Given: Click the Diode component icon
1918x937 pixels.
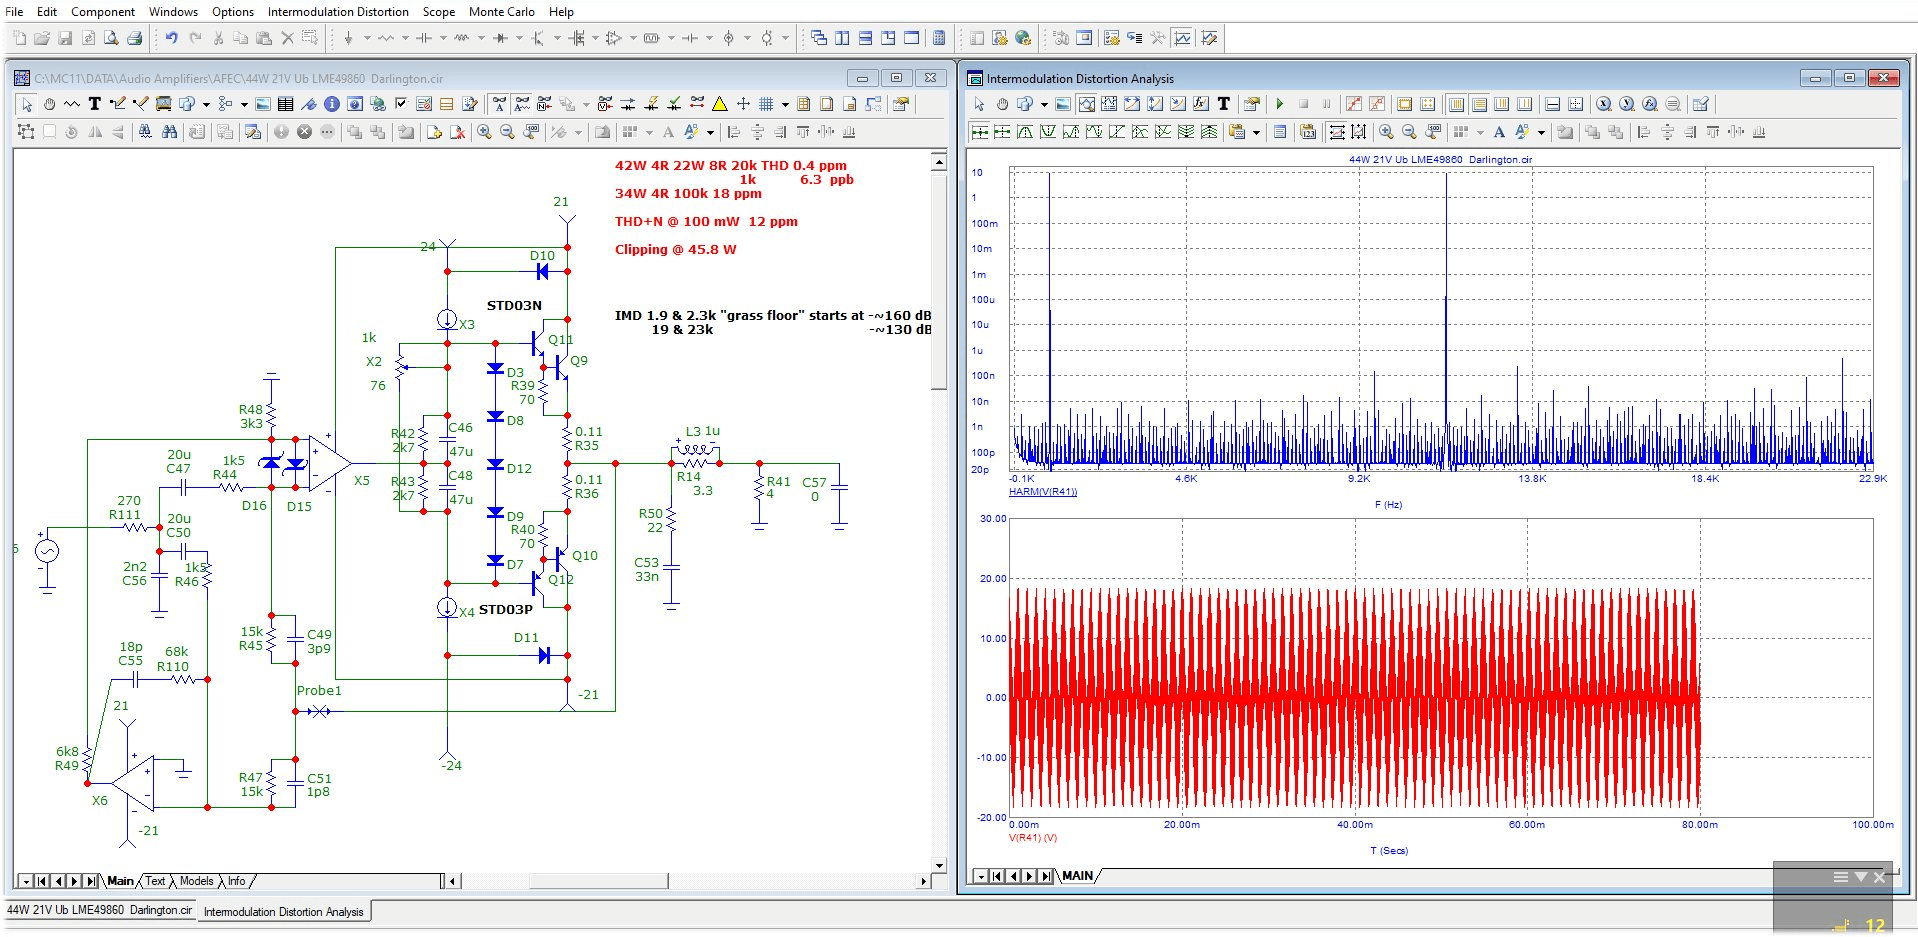Looking at the screenshot, I should click(x=500, y=38).
